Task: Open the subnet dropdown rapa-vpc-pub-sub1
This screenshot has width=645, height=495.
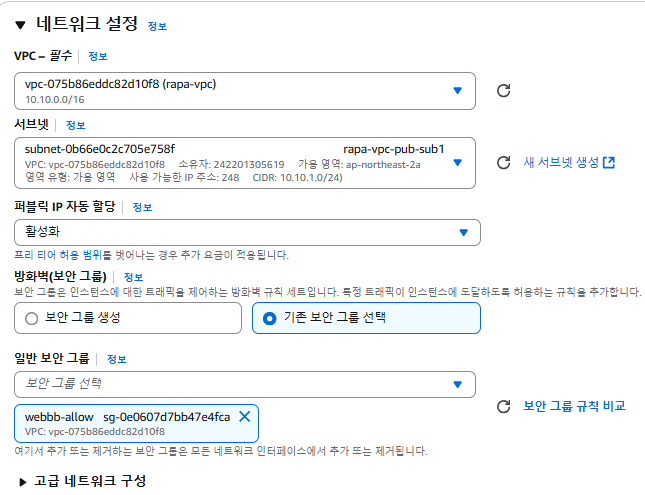Action: pos(245,163)
